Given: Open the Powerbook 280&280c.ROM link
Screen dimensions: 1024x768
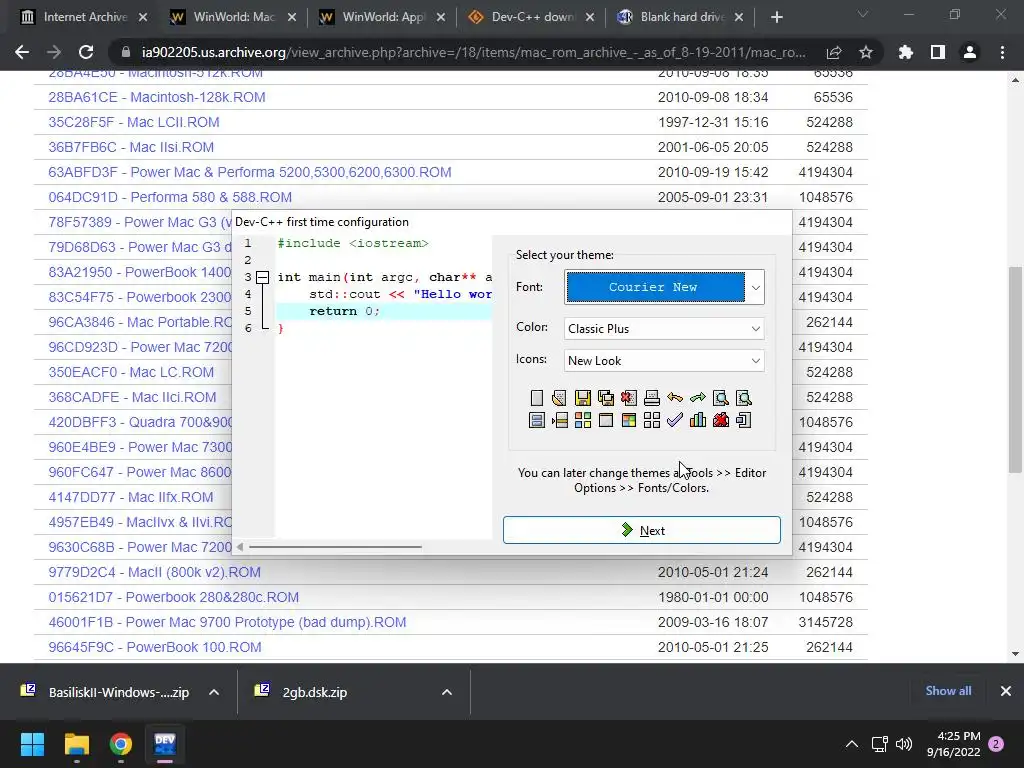Looking at the screenshot, I should 174,598.
